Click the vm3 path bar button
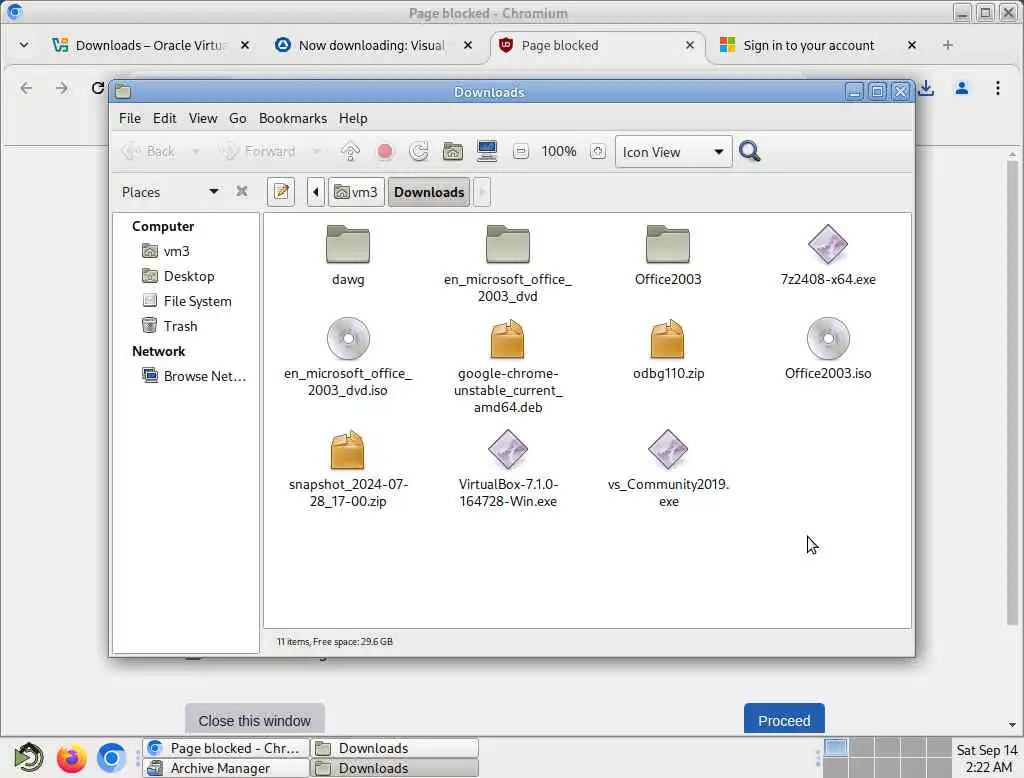The height and width of the screenshot is (778, 1024). pos(356,192)
